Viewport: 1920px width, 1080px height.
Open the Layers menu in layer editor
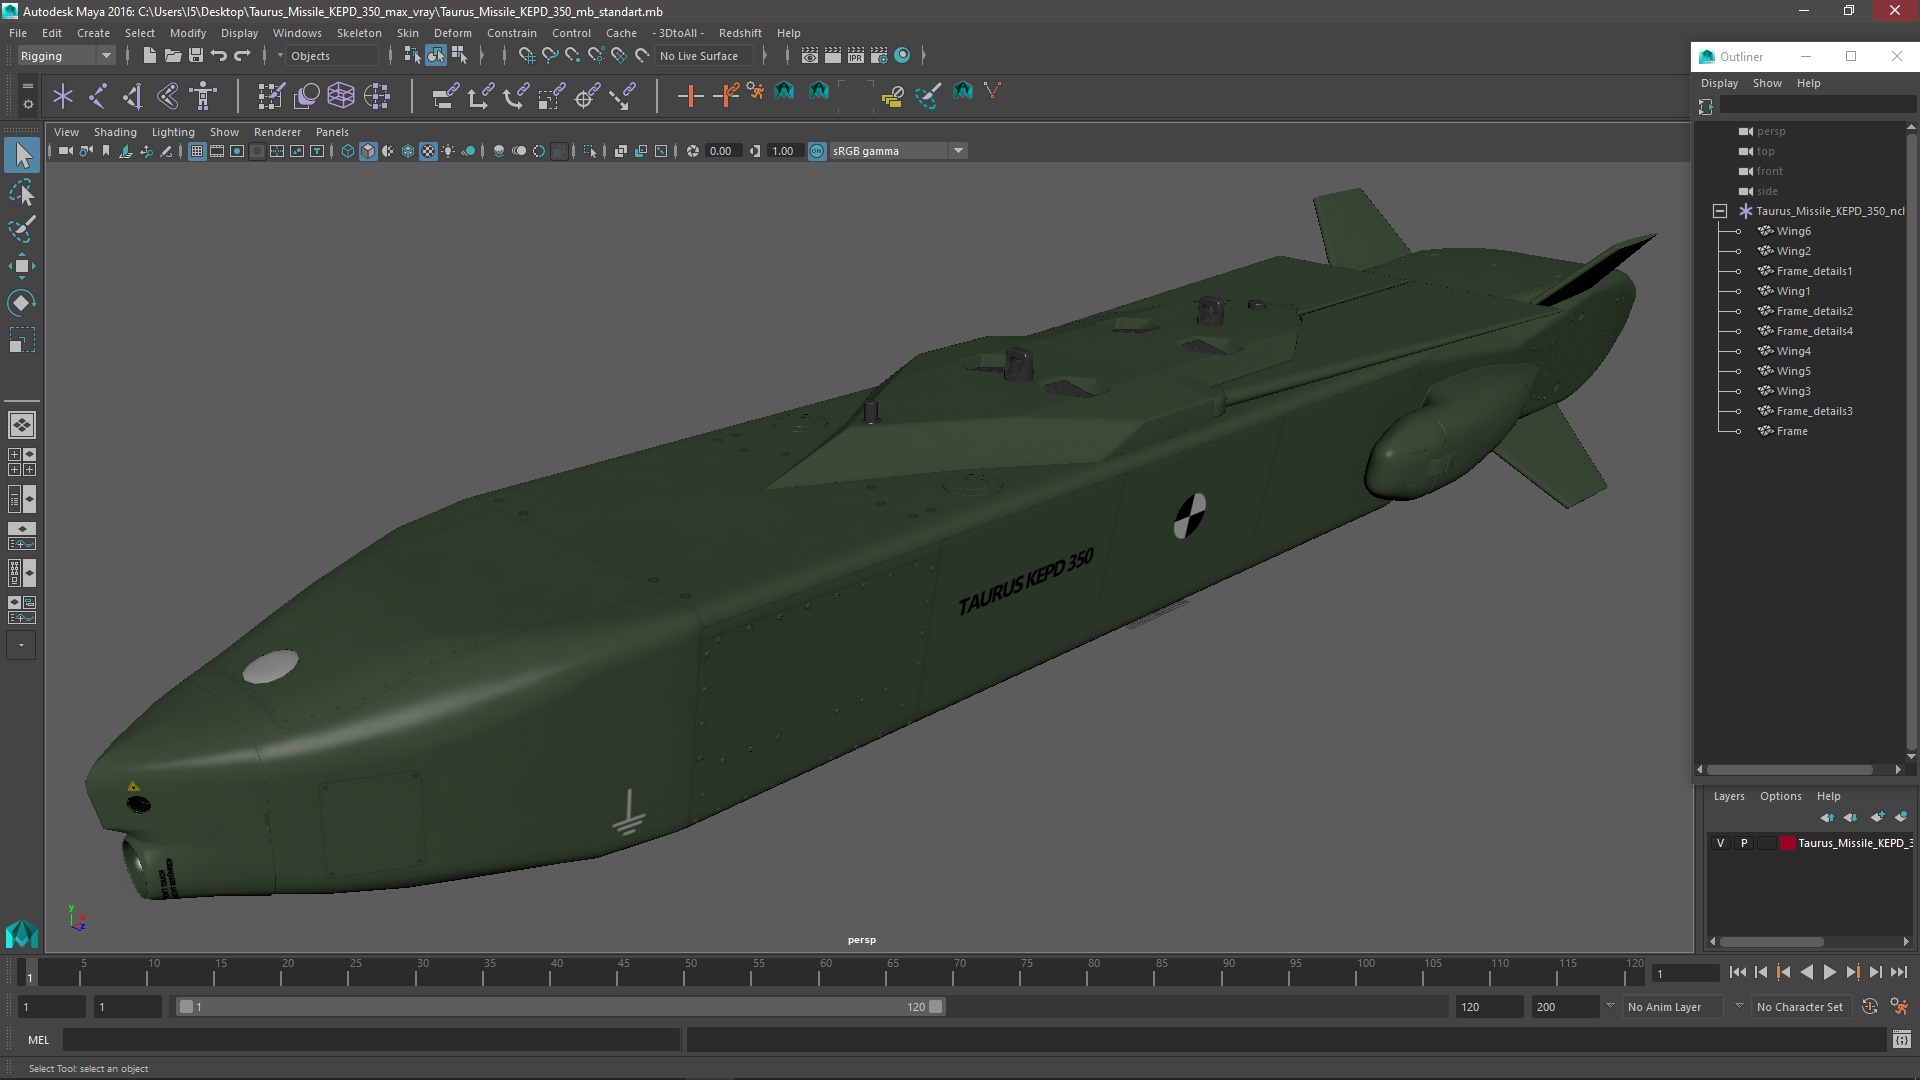(x=1728, y=796)
